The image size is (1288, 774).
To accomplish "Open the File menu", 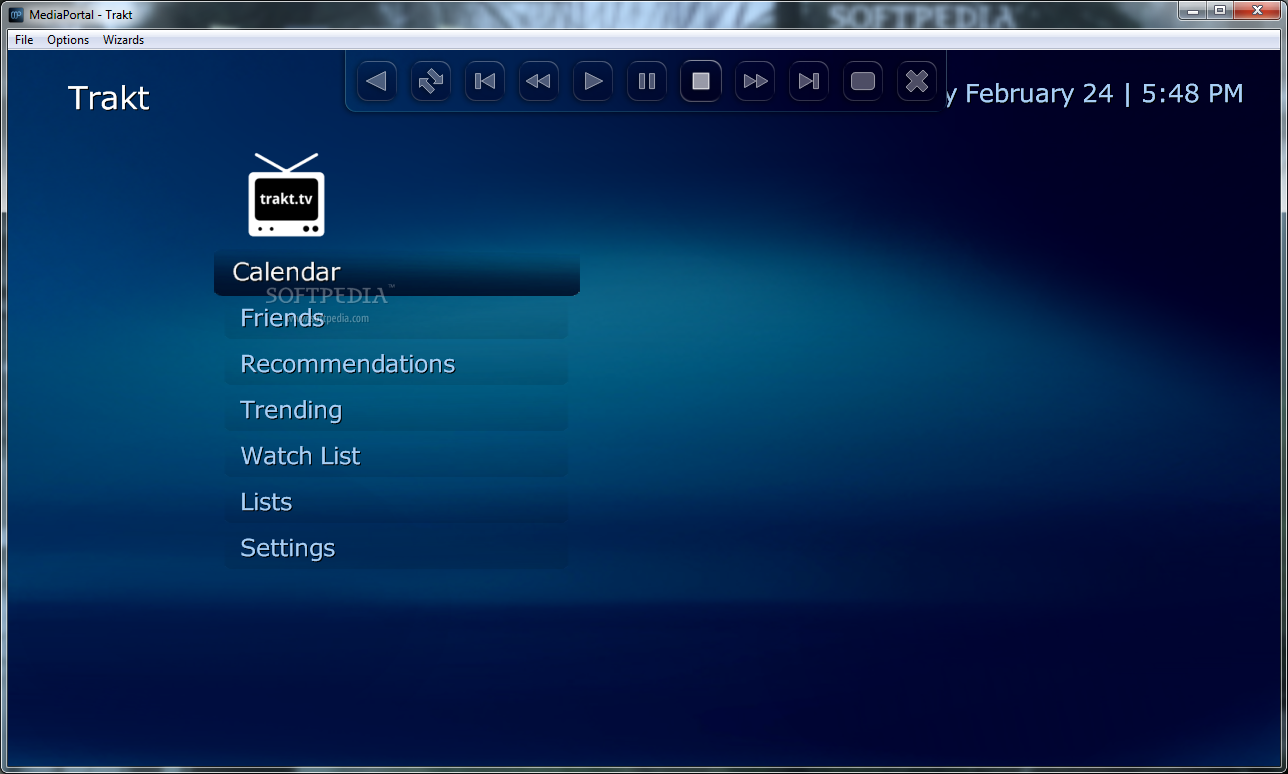I will coord(24,40).
